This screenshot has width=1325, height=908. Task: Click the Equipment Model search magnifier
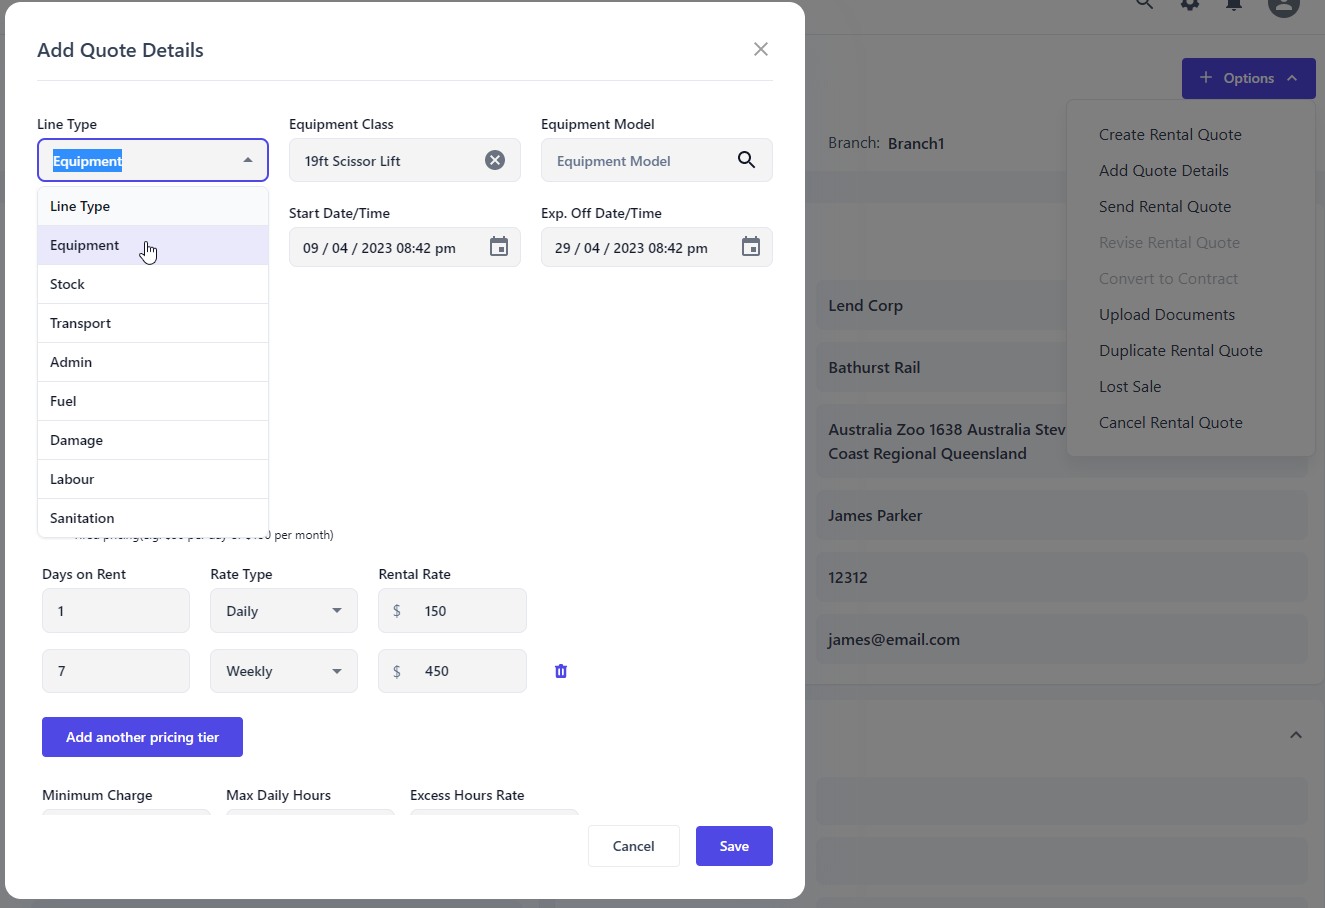pyautogui.click(x=746, y=160)
